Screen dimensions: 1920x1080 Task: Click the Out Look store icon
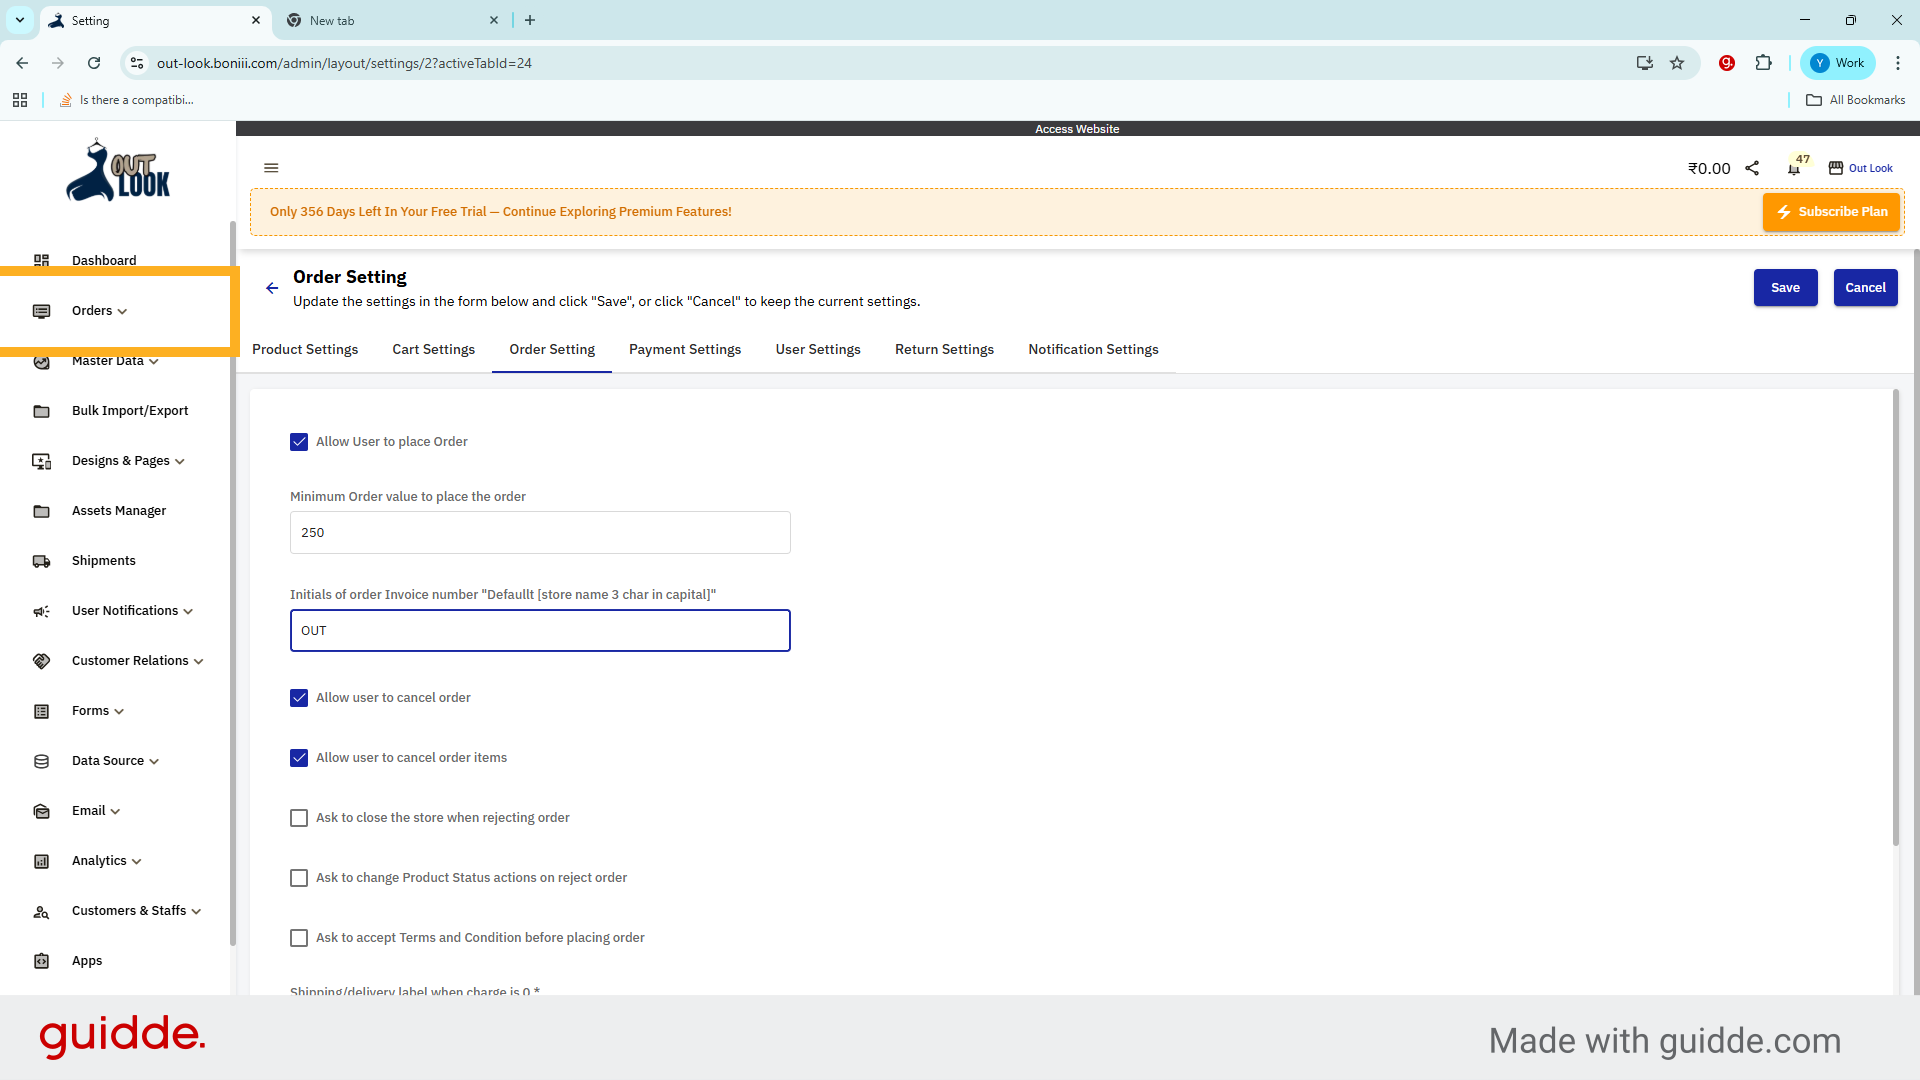[1836, 168]
